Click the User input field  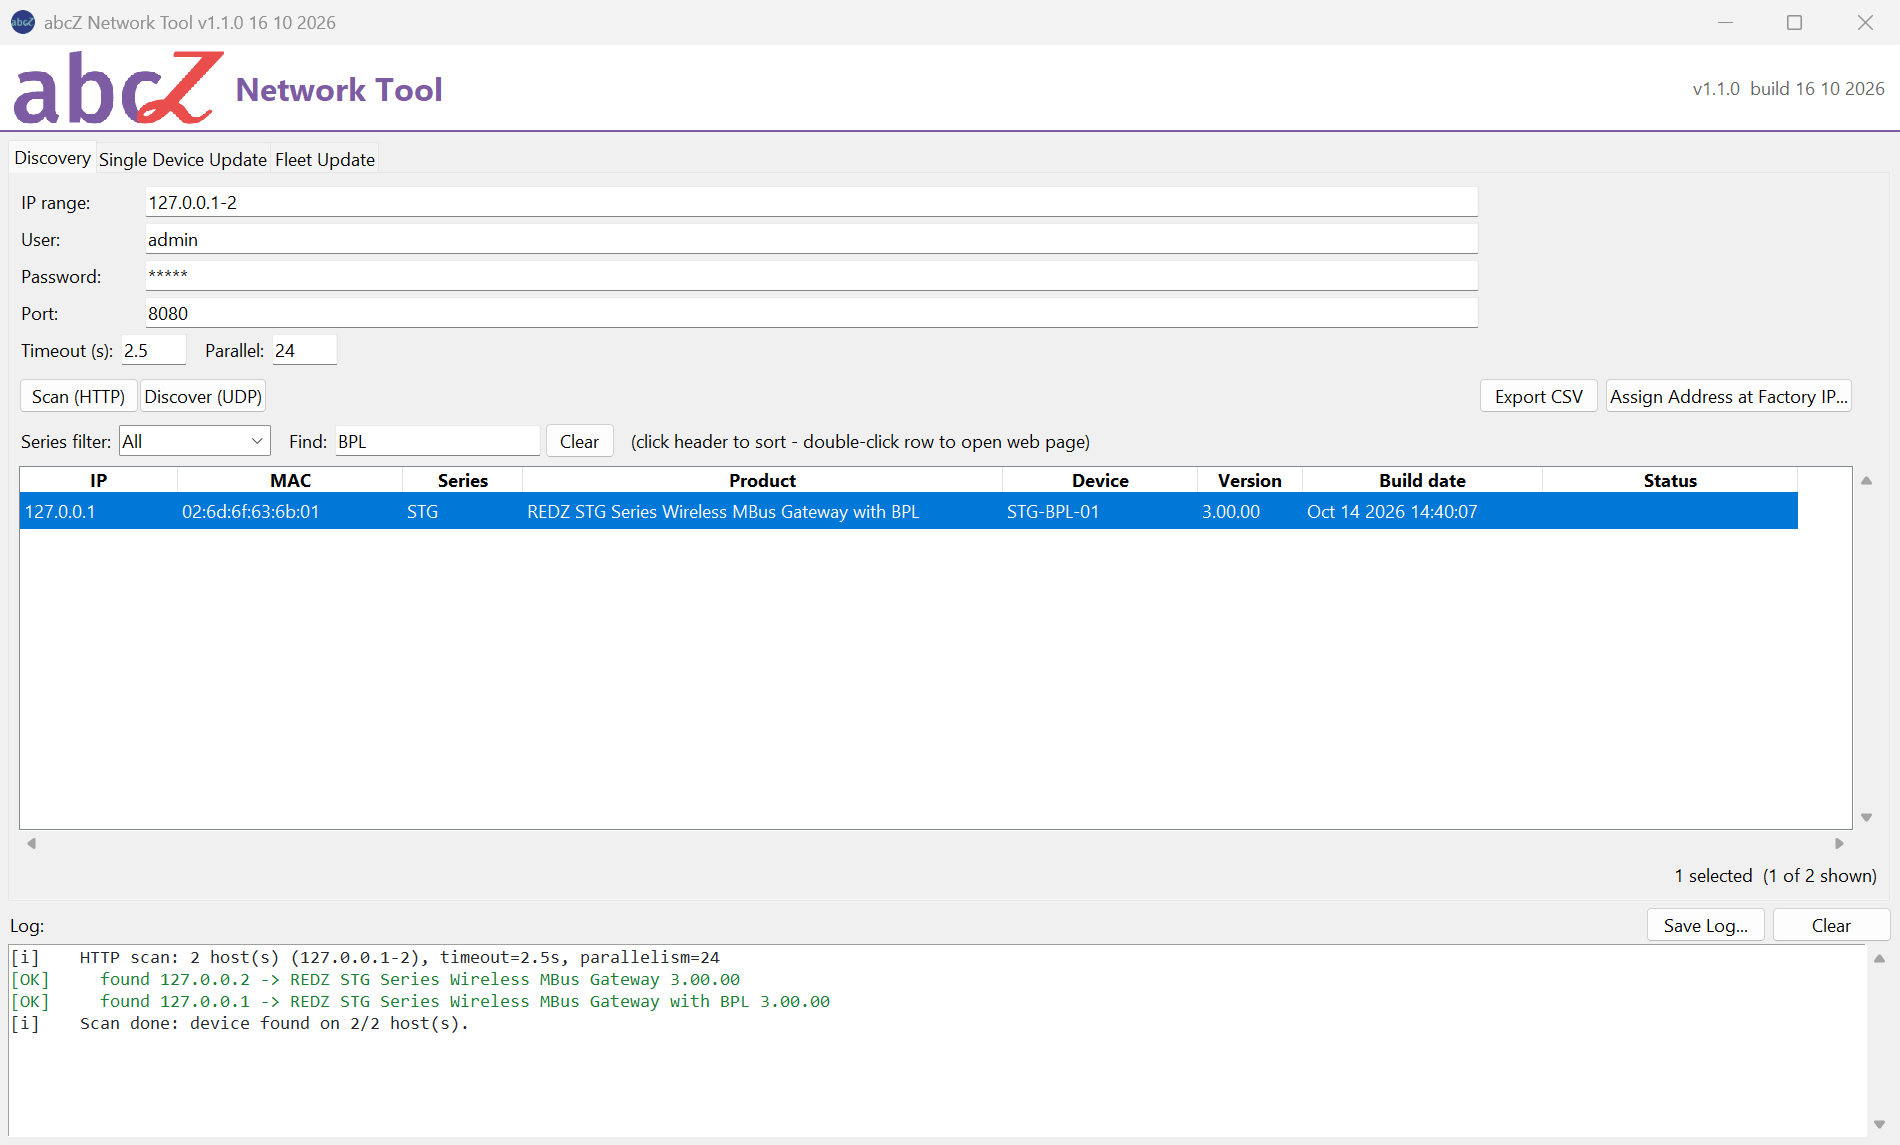click(x=811, y=239)
